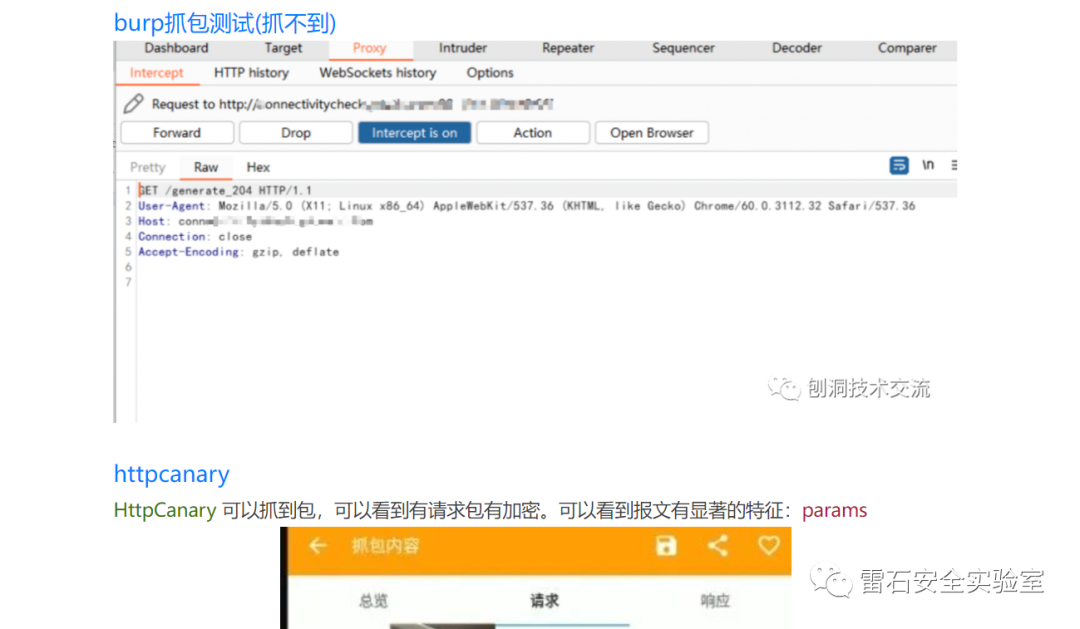
Task: Click the Open Browser button
Action: pos(652,133)
